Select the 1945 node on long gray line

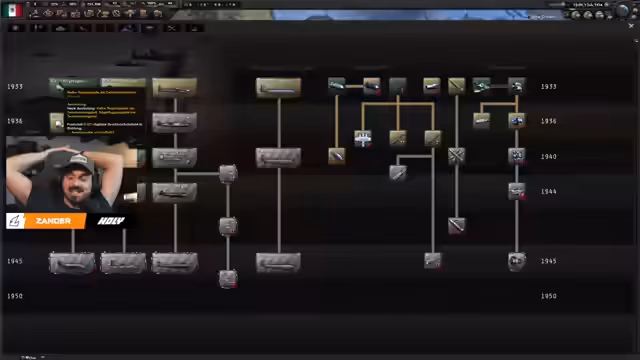click(x=433, y=261)
